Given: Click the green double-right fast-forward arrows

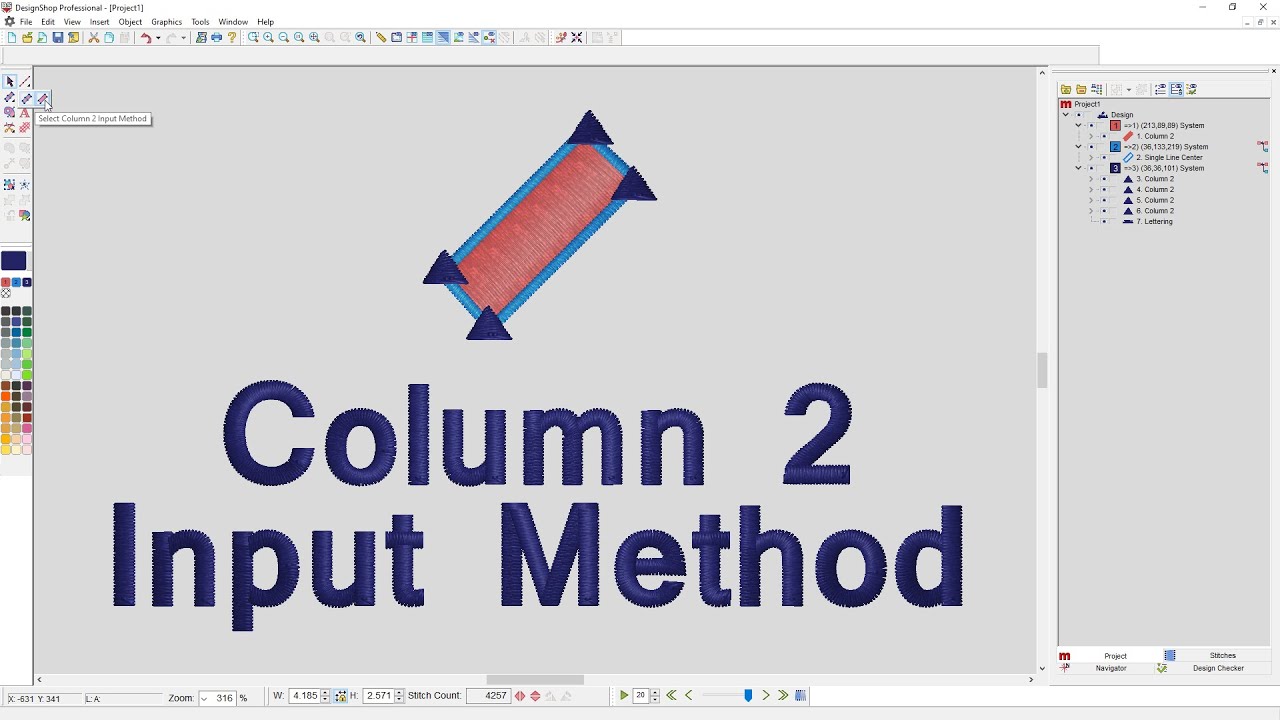Looking at the screenshot, I should [783, 695].
